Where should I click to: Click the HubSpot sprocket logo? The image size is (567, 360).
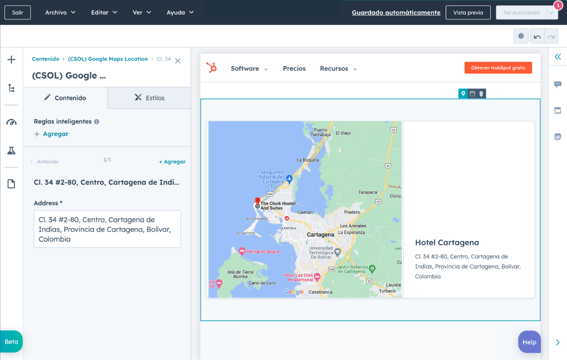(x=212, y=67)
